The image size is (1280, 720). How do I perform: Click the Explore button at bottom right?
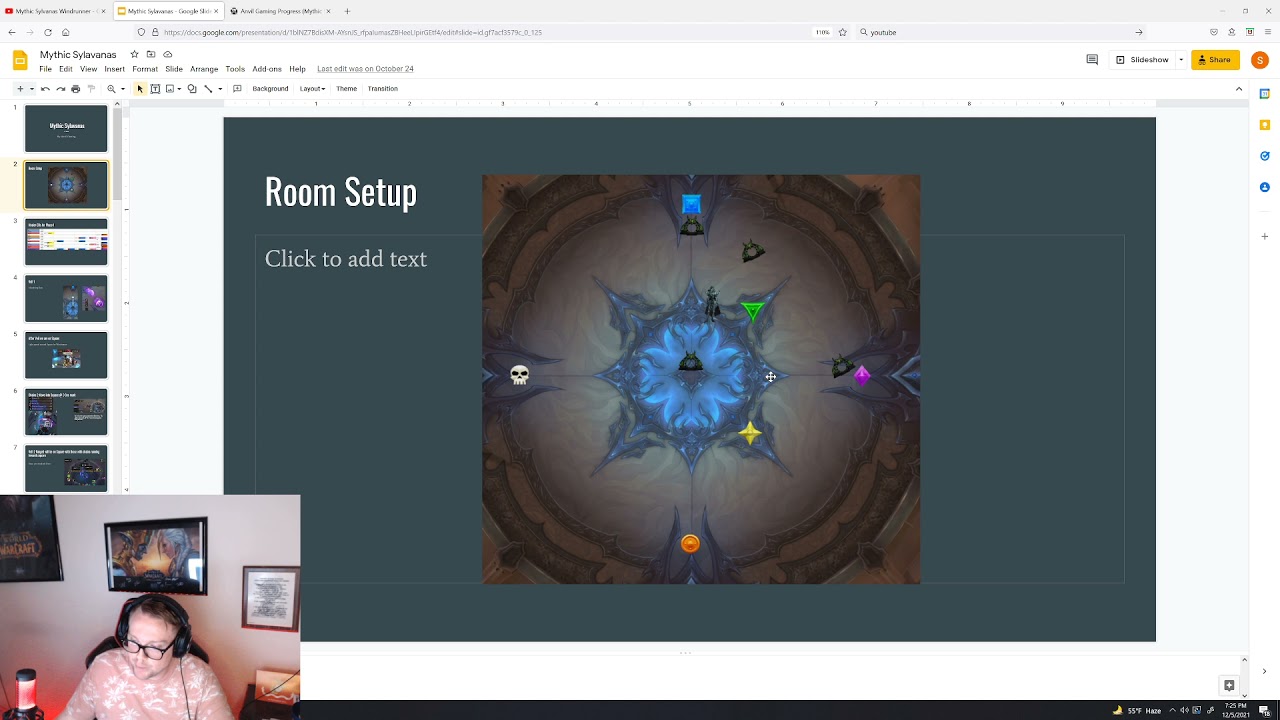click(1229, 685)
